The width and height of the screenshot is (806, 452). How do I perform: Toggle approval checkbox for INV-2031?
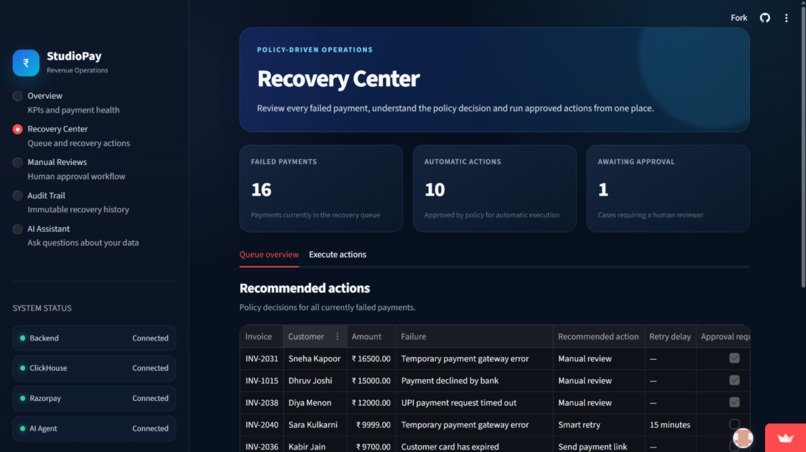click(734, 358)
